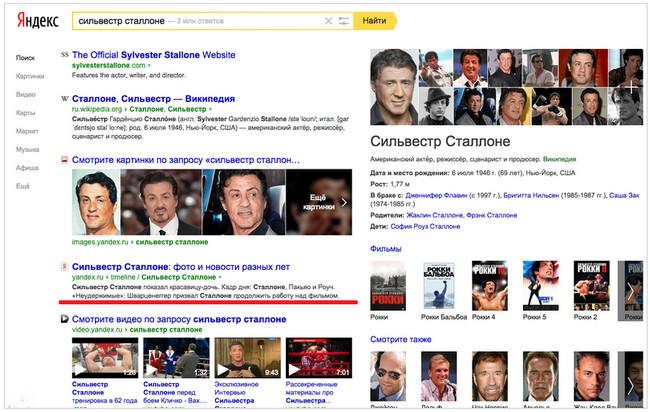Open Смотрите видео по запросу link

point(179,320)
